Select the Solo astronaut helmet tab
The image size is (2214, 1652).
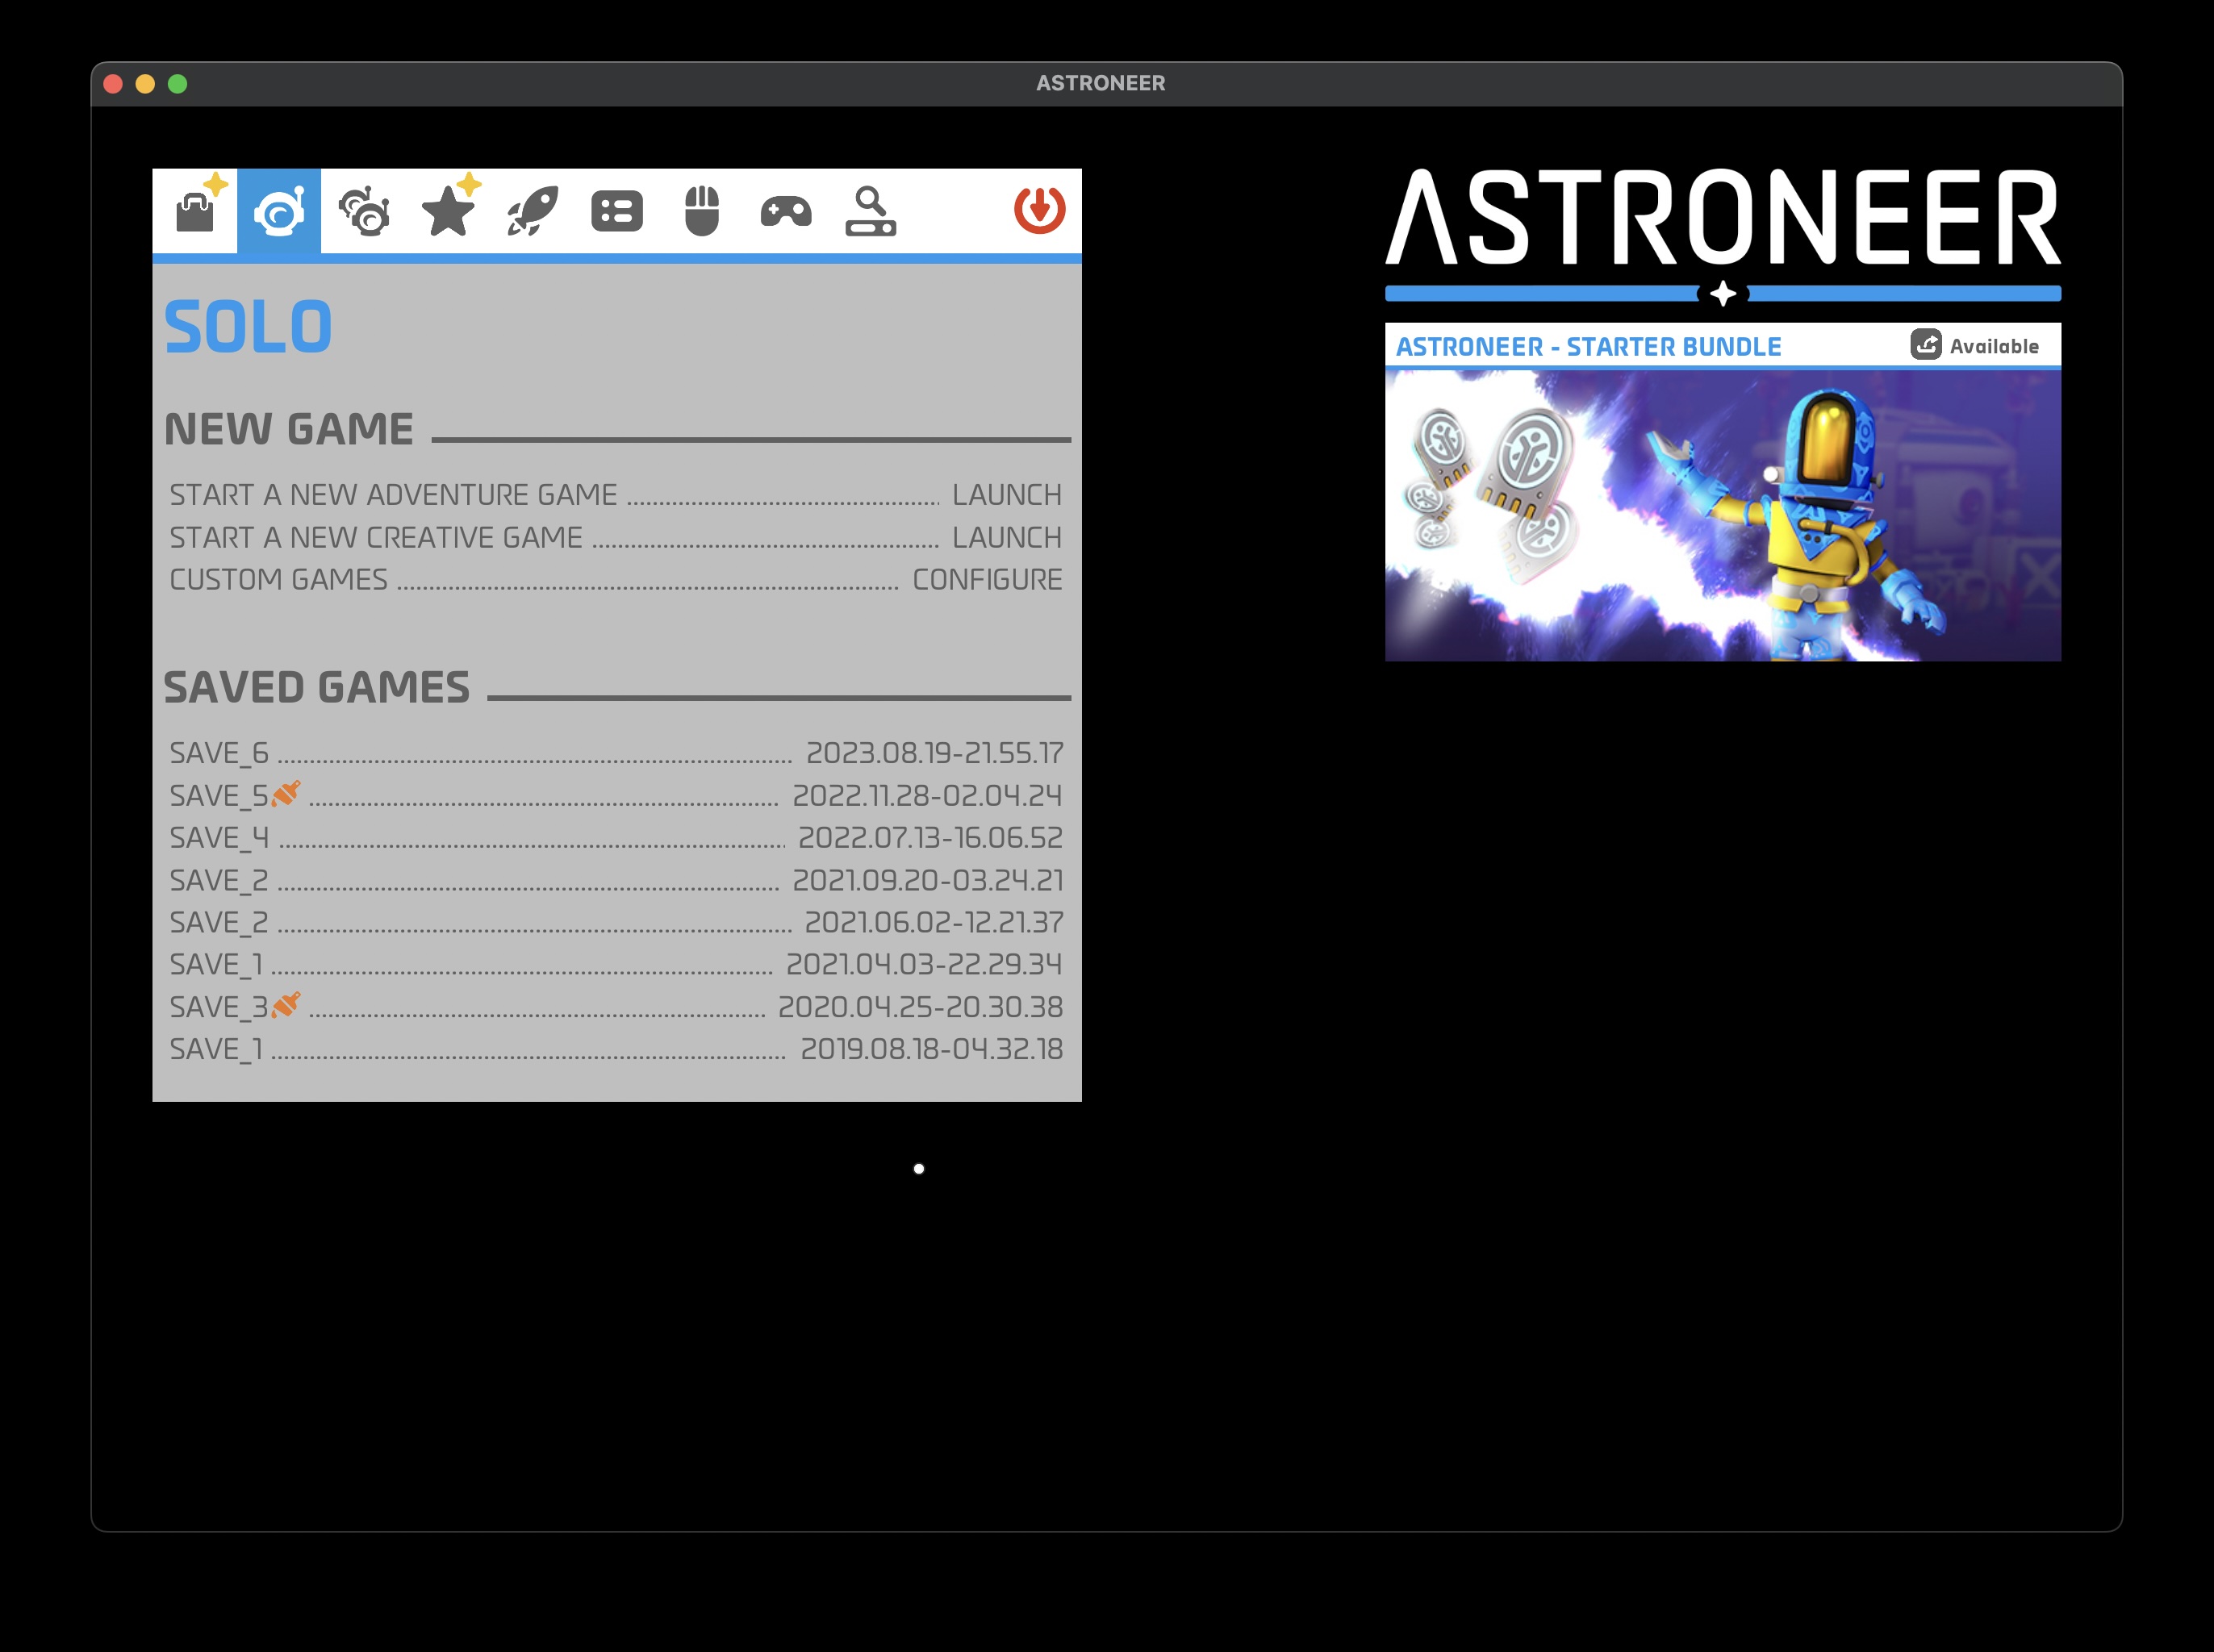pos(278,210)
